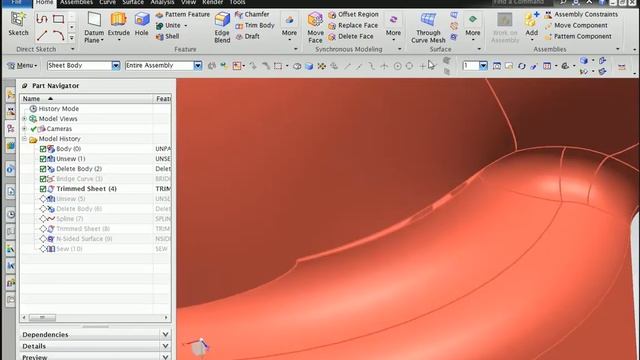Switch to the View tab

188,2
